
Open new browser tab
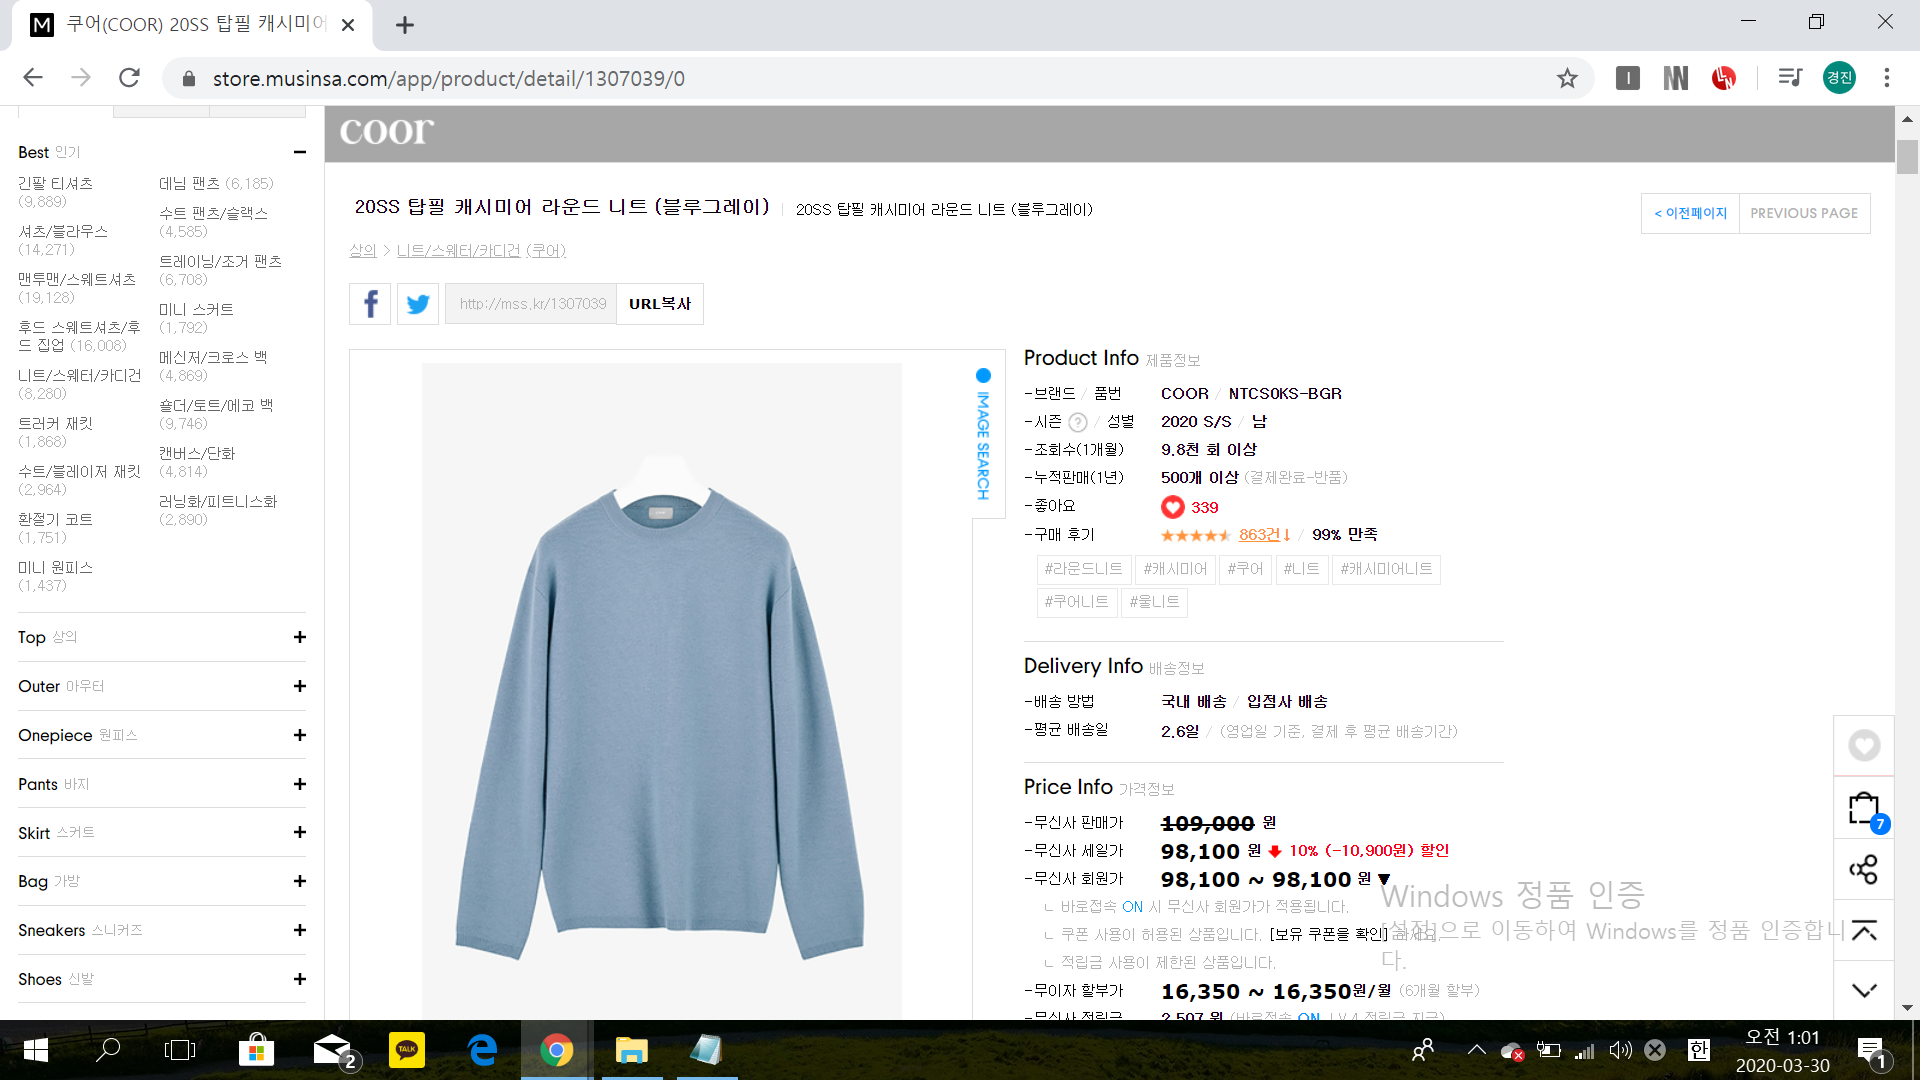tap(404, 25)
